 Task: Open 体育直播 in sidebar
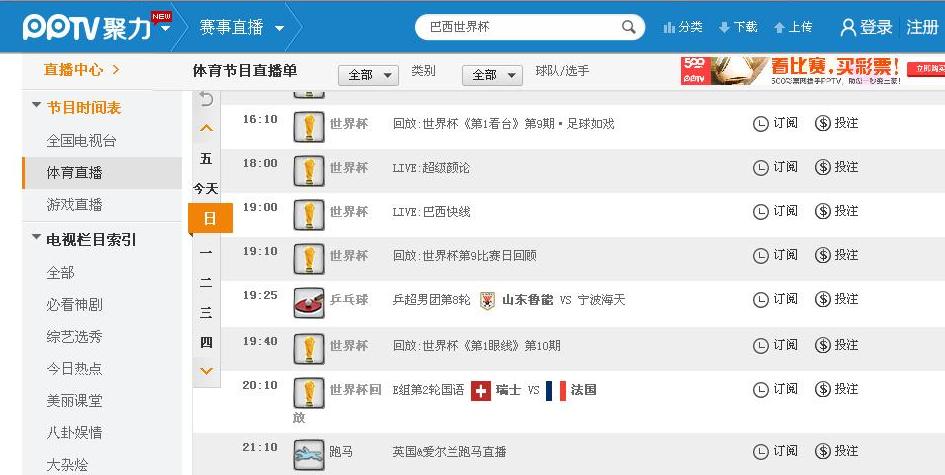pos(101,173)
